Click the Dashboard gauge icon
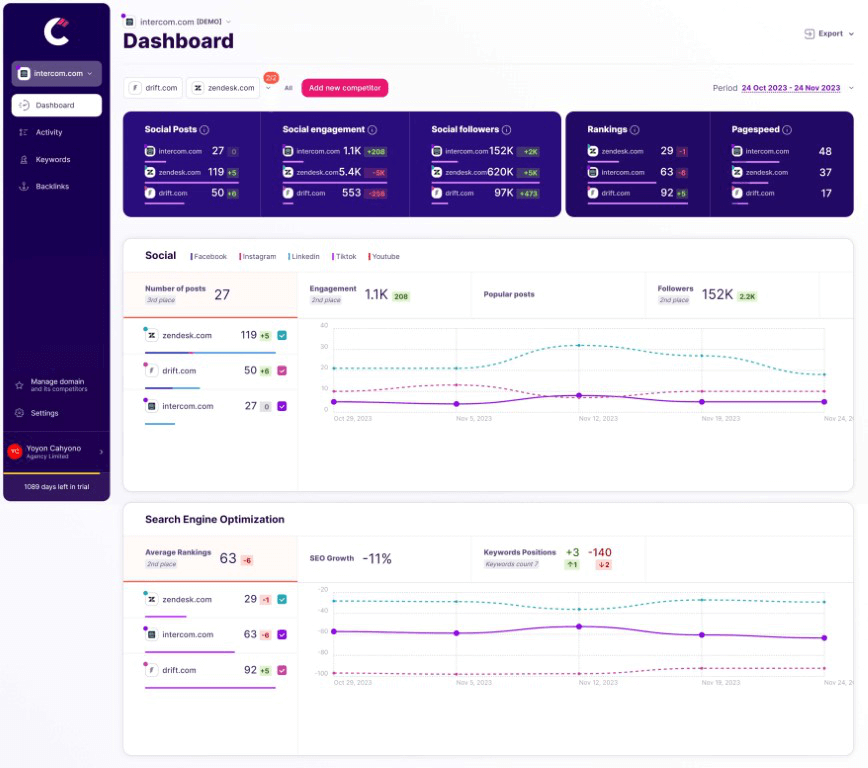 pyautogui.click(x=24, y=105)
